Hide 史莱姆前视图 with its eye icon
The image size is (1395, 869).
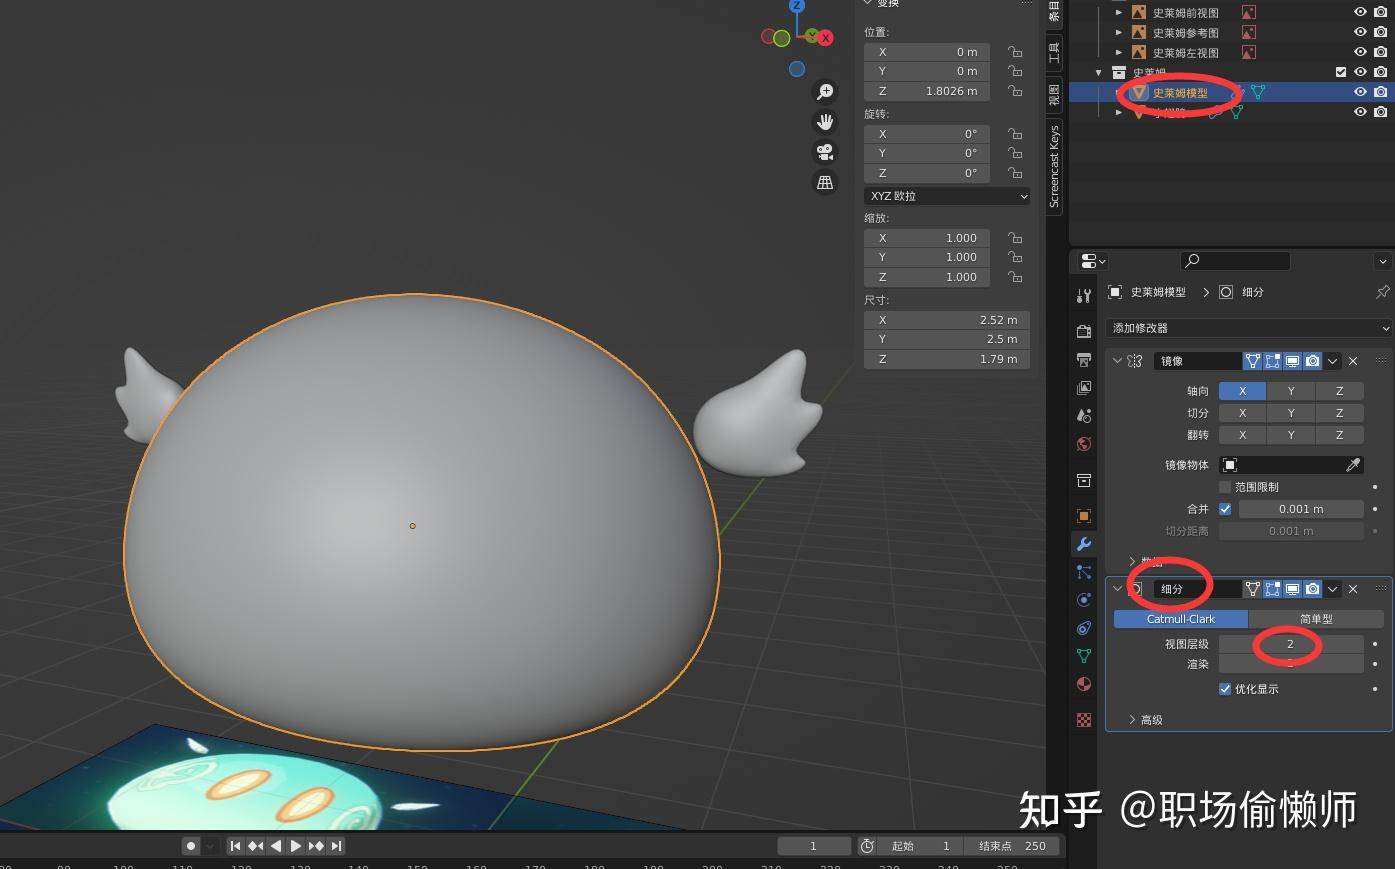click(1360, 12)
